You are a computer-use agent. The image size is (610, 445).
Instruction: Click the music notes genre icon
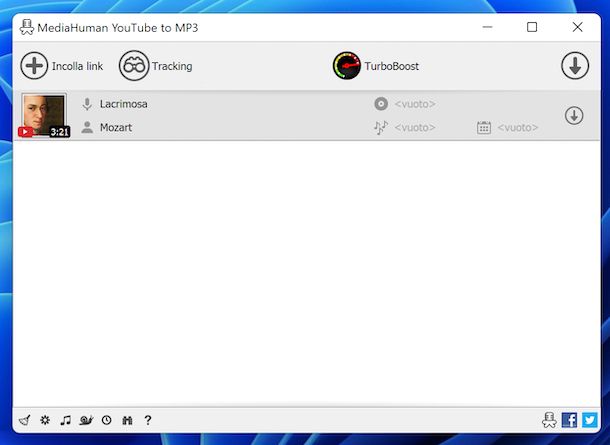(x=381, y=128)
